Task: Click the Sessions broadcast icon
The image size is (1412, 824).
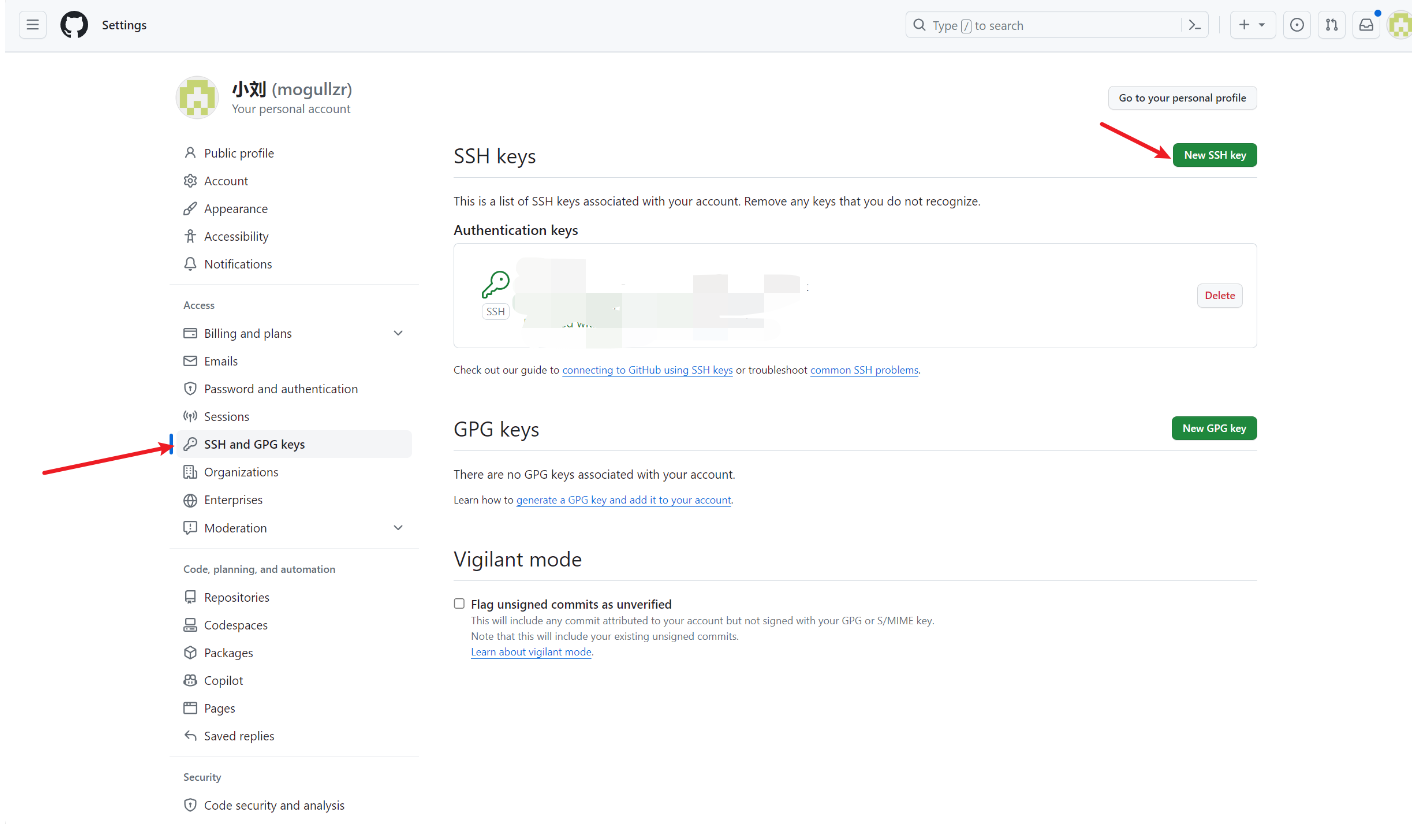Action: [x=190, y=416]
